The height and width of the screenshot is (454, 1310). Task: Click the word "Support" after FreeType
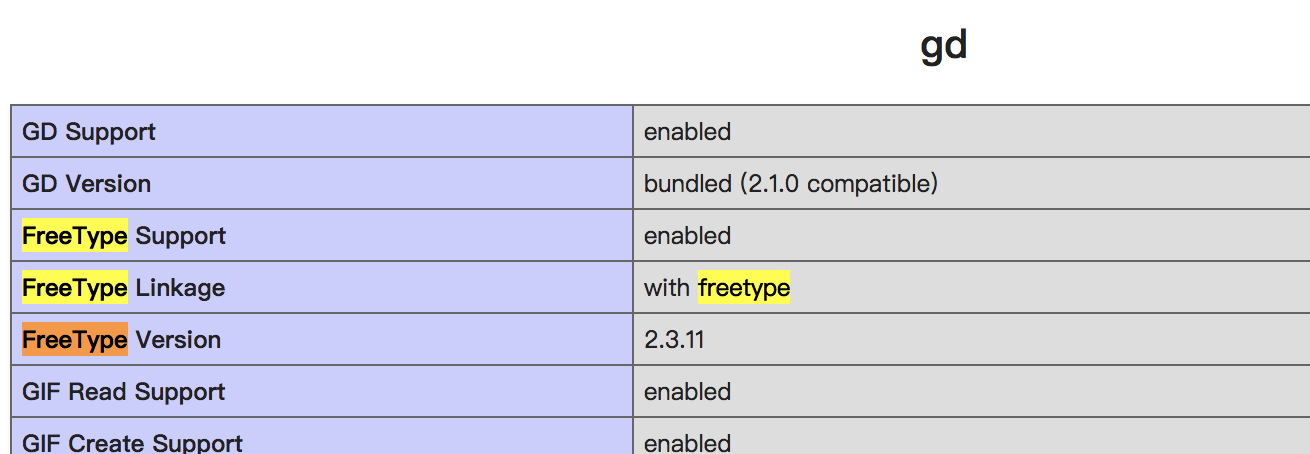point(180,236)
